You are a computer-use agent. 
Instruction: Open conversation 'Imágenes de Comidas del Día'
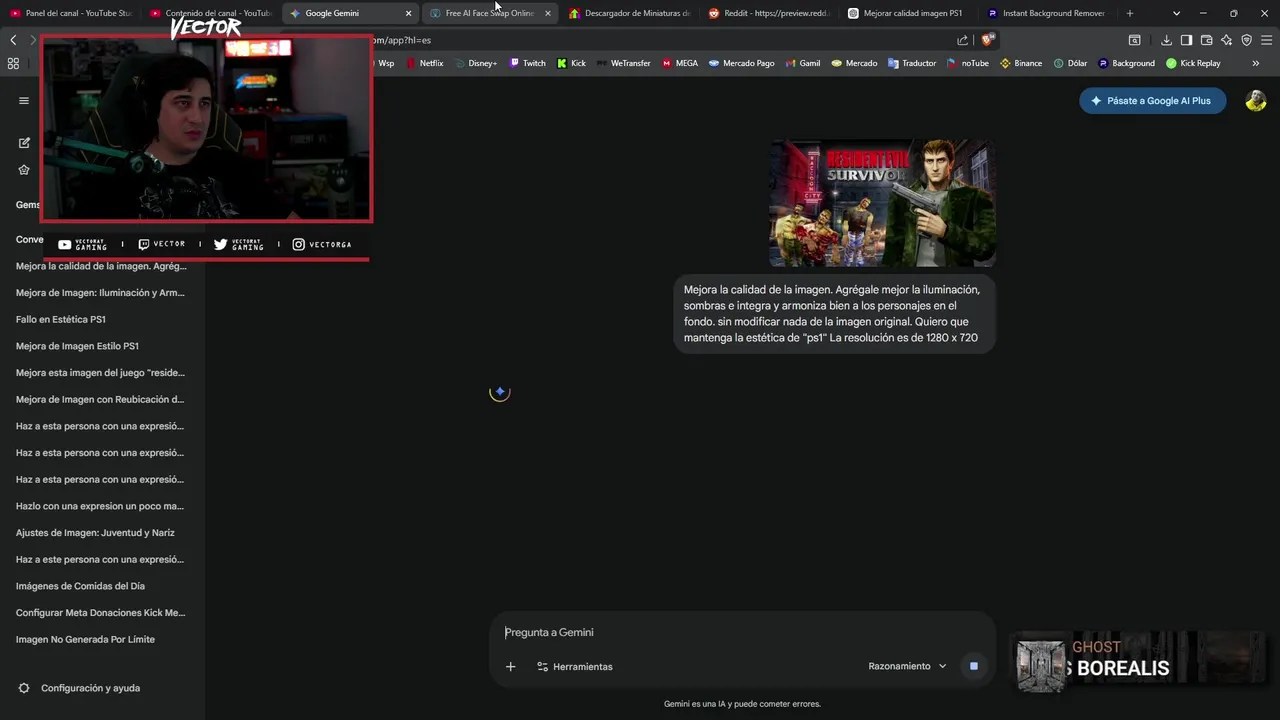pyautogui.click(x=80, y=586)
